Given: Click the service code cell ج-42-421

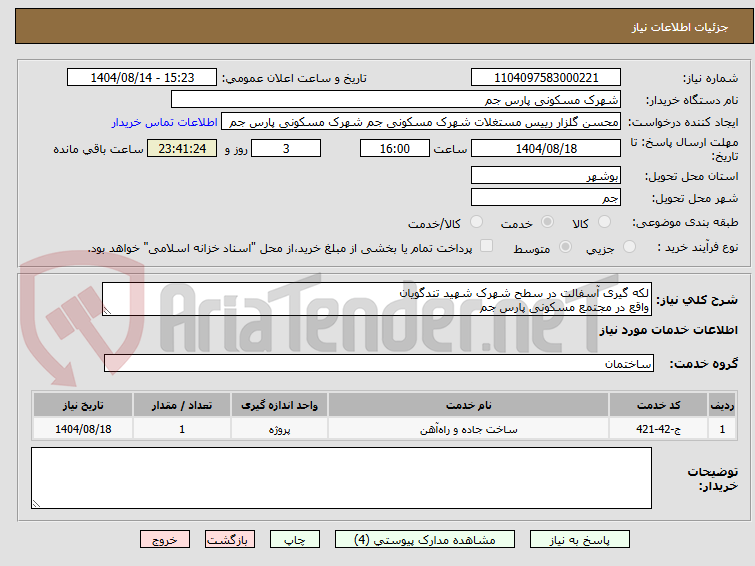Looking at the screenshot, I should point(658,429).
